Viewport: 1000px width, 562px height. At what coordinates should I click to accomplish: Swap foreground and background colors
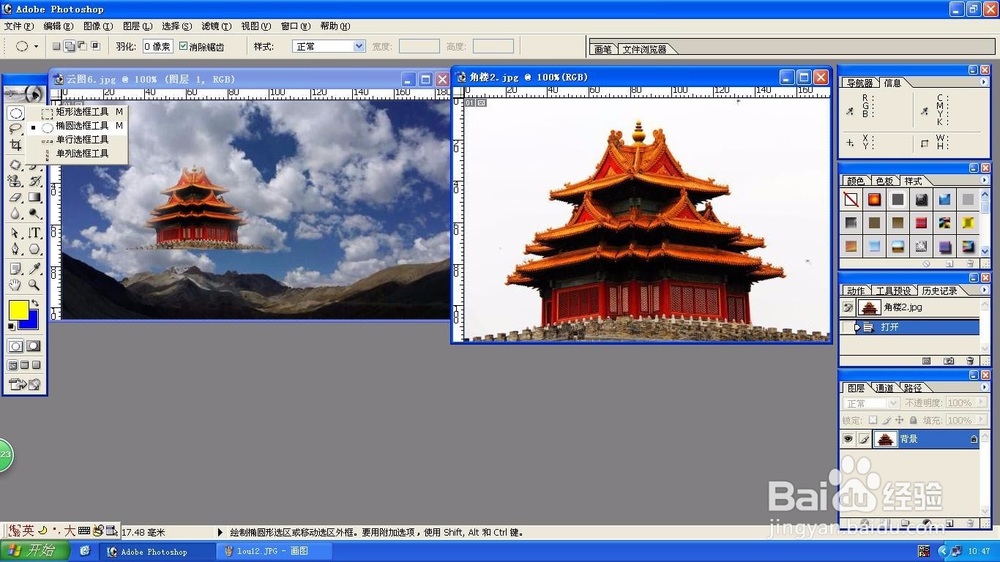pyautogui.click(x=35, y=303)
